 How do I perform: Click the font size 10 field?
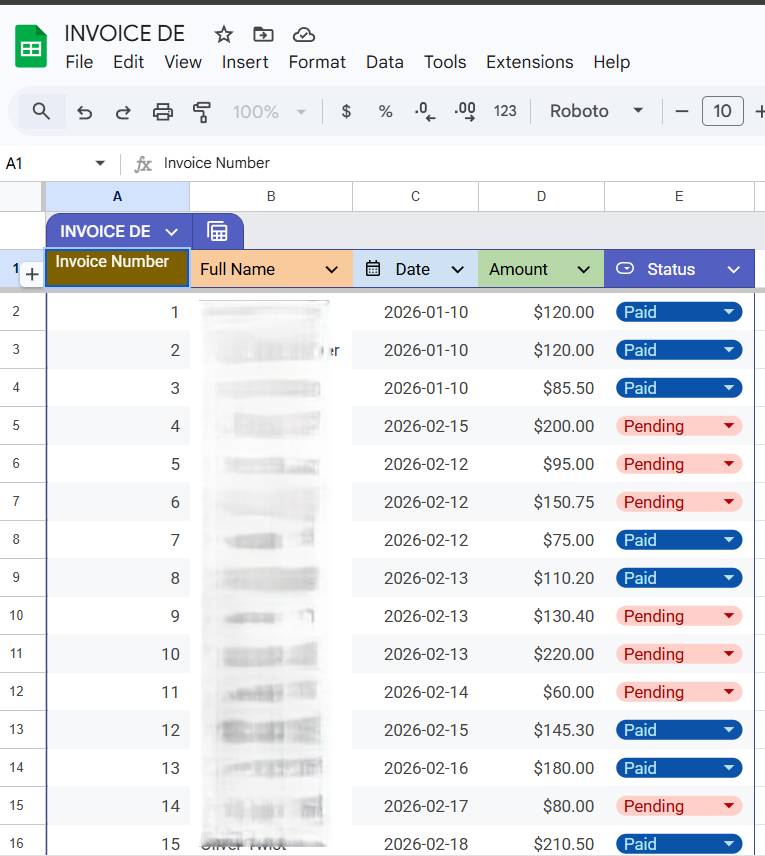point(722,111)
